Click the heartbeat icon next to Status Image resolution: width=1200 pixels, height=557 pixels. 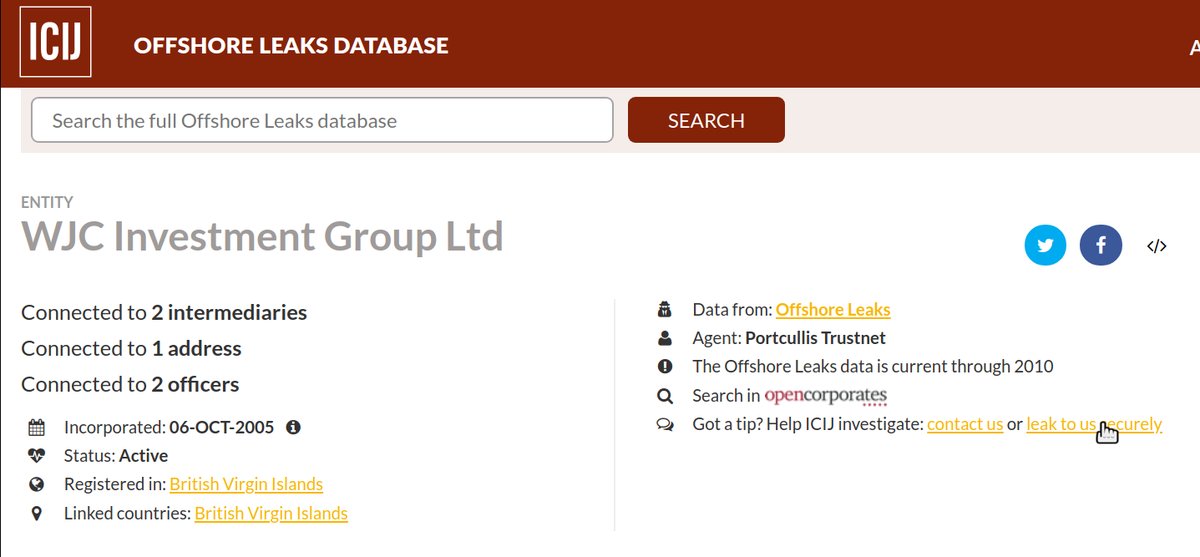(37, 456)
